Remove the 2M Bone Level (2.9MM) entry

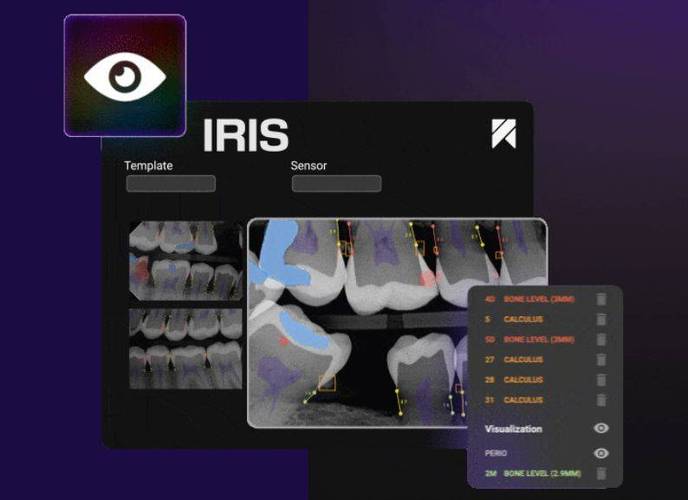601,472
